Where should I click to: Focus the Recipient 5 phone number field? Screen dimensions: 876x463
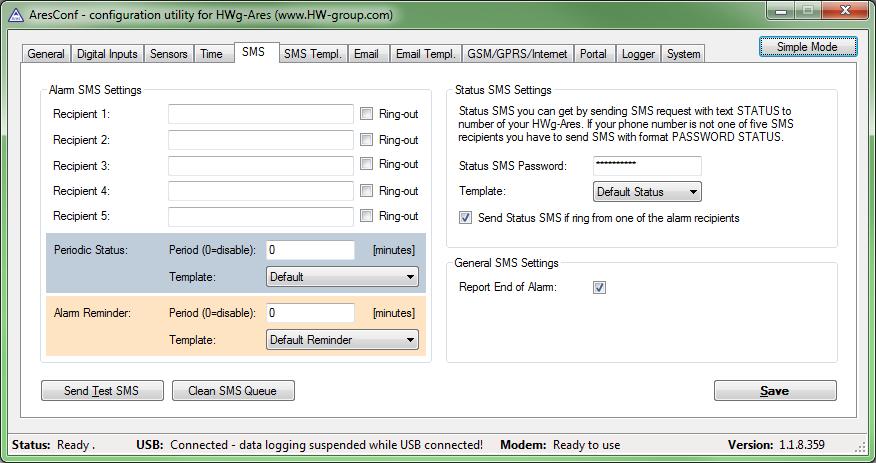coord(261,216)
